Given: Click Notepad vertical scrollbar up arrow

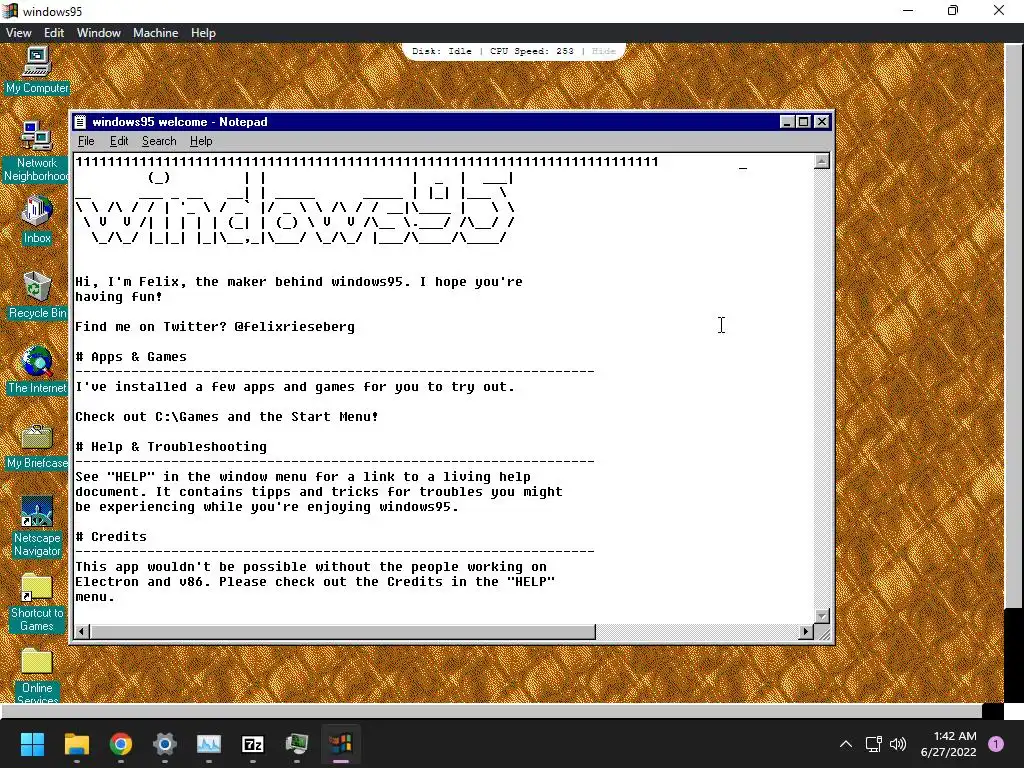Looking at the screenshot, I should 822,161.
